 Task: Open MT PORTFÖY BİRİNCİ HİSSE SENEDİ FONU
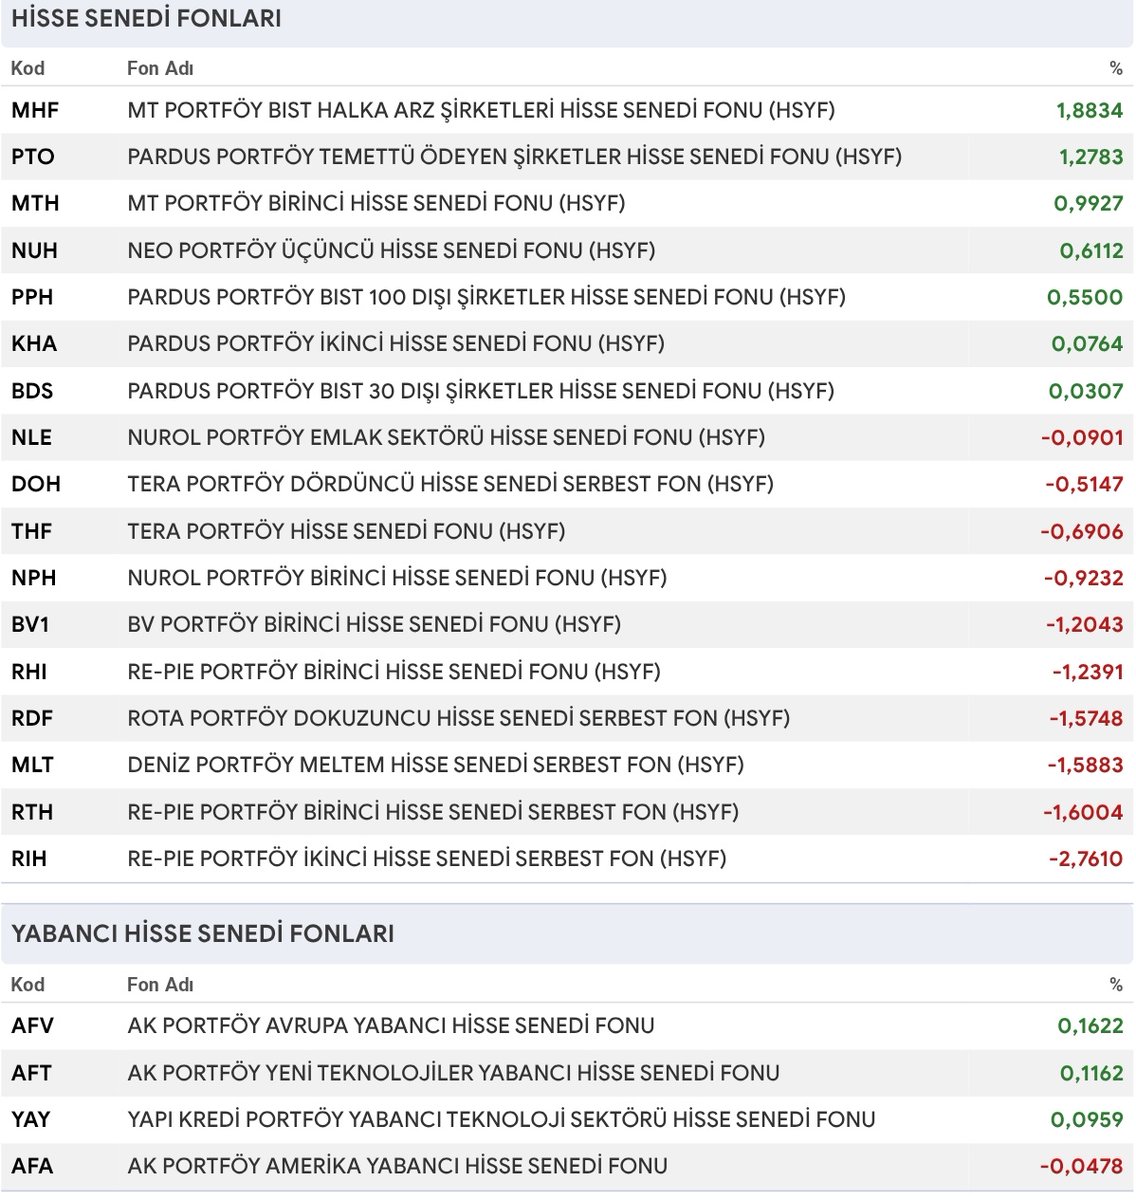pos(376,204)
